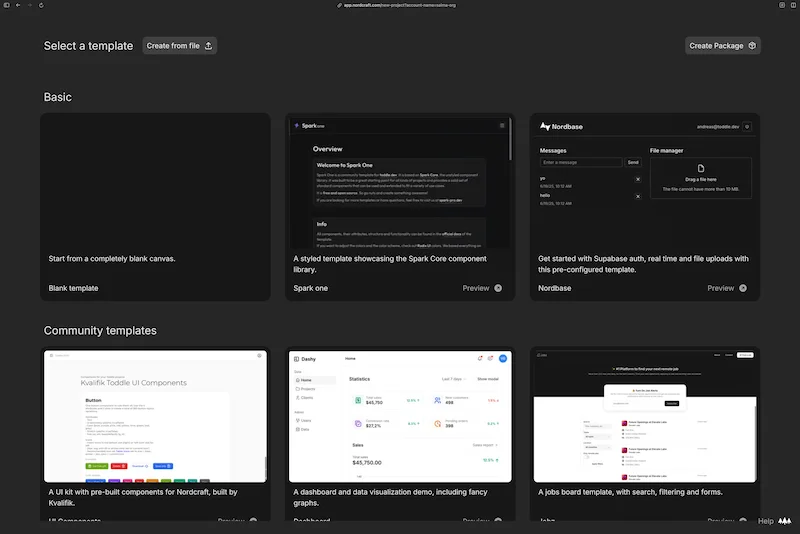Click the Create from file button

[x=180, y=46]
